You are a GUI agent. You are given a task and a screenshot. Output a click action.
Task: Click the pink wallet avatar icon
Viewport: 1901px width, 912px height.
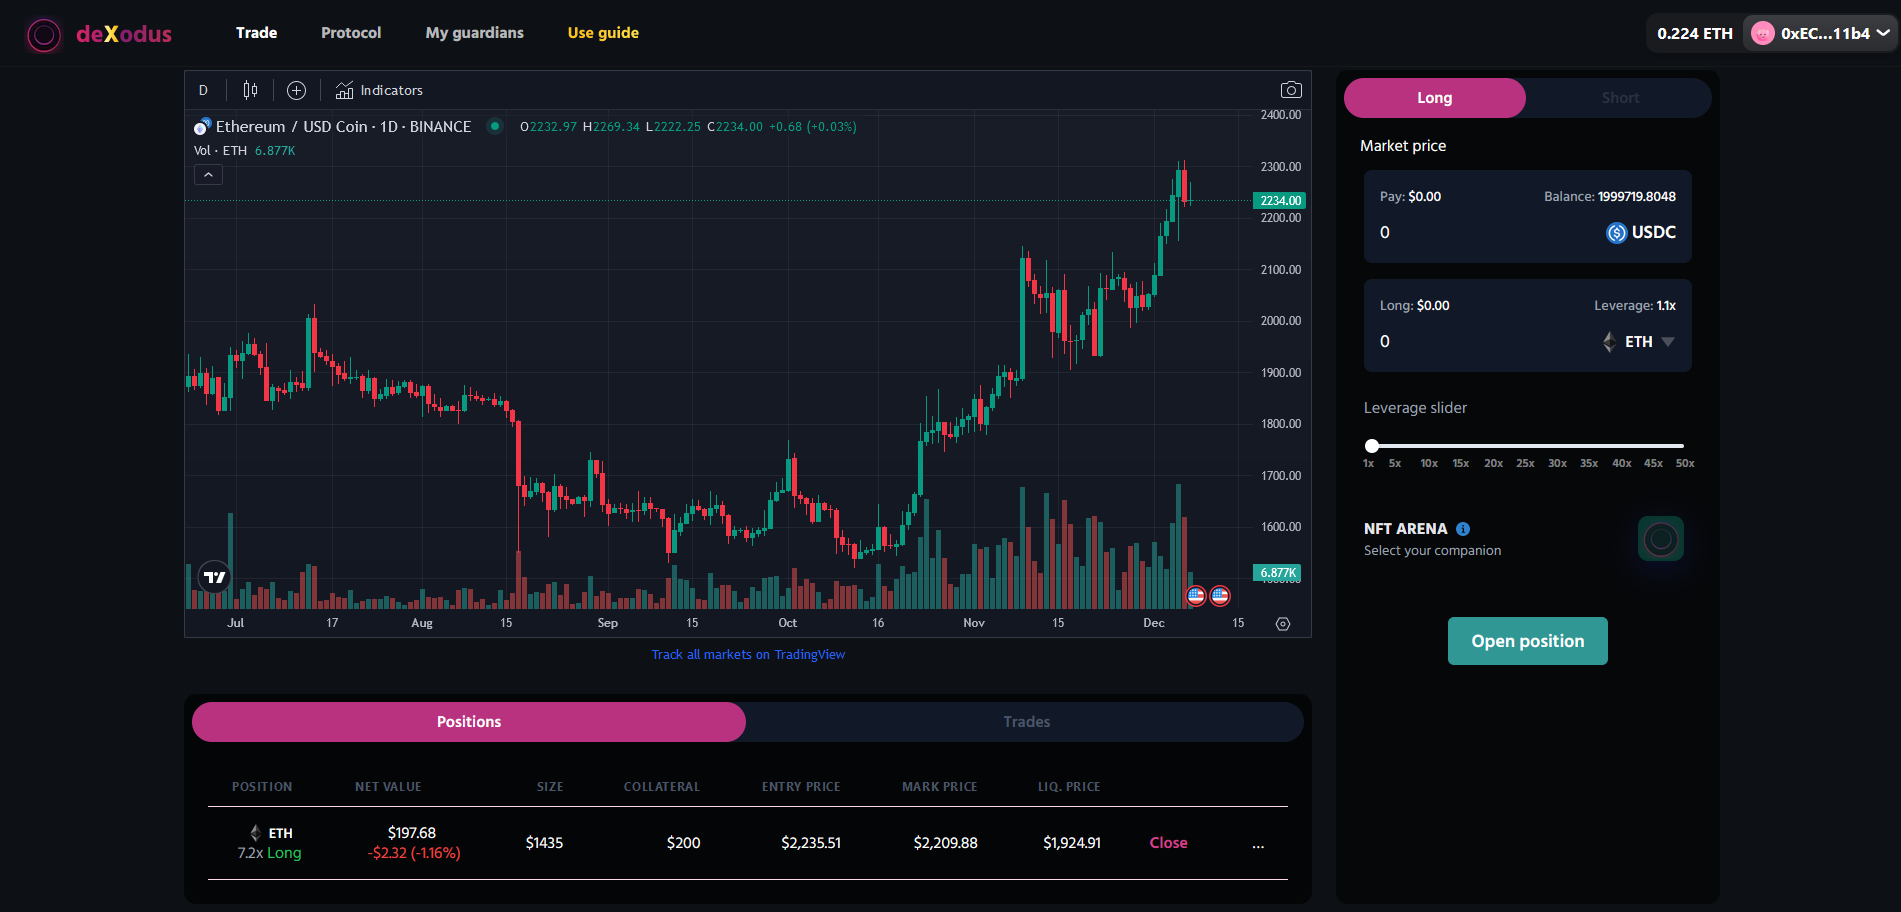tap(1763, 33)
